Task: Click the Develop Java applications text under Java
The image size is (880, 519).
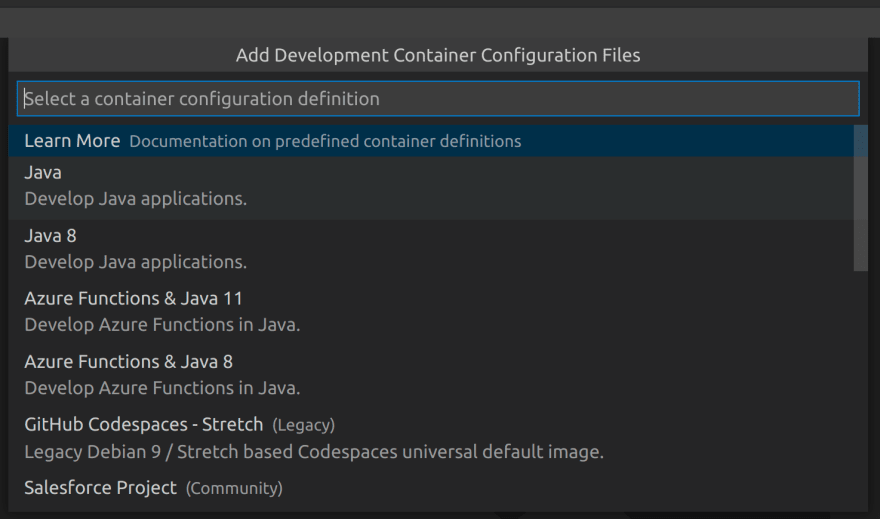Action: 136,199
